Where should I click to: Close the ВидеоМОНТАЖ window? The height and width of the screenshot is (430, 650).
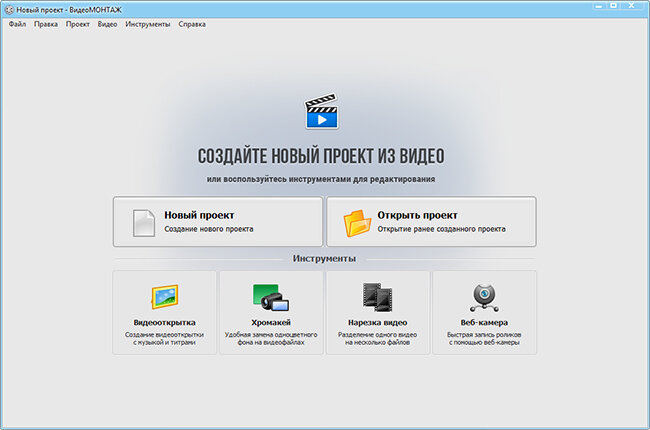(x=631, y=6)
